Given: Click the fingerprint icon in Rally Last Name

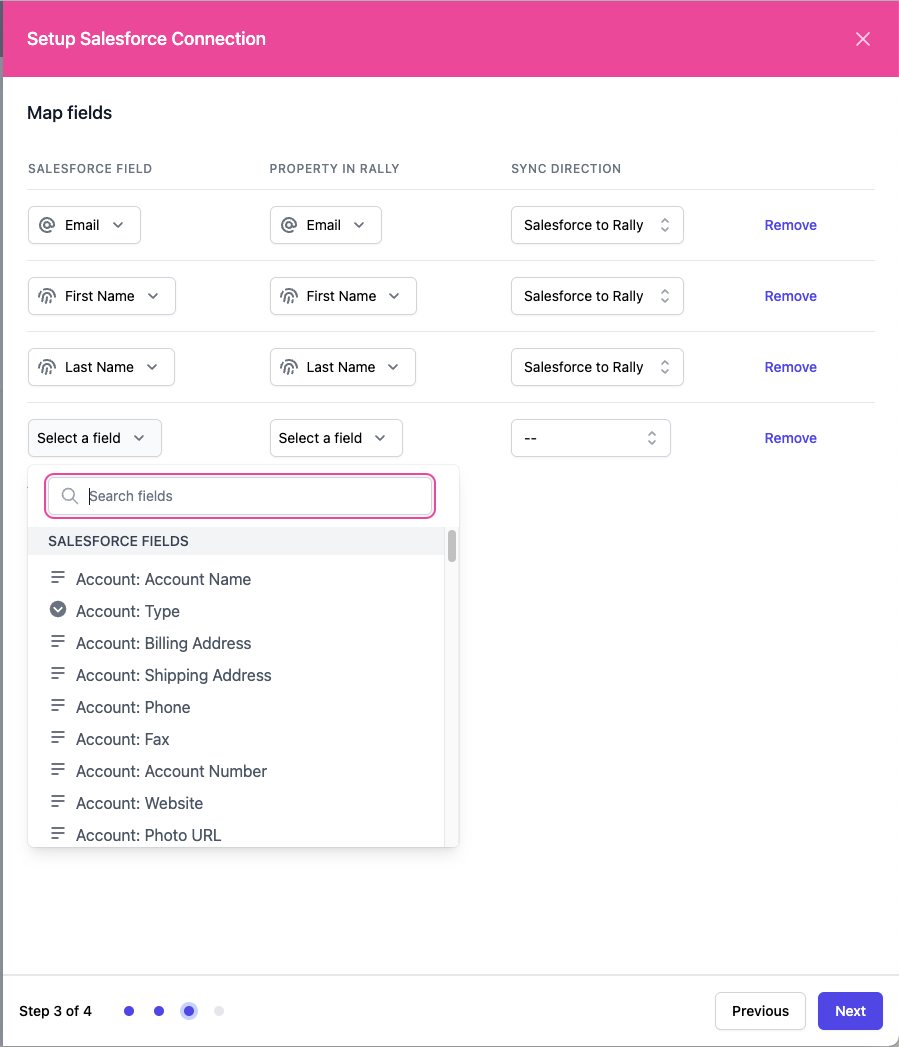Looking at the screenshot, I should [x=289, y=367].
